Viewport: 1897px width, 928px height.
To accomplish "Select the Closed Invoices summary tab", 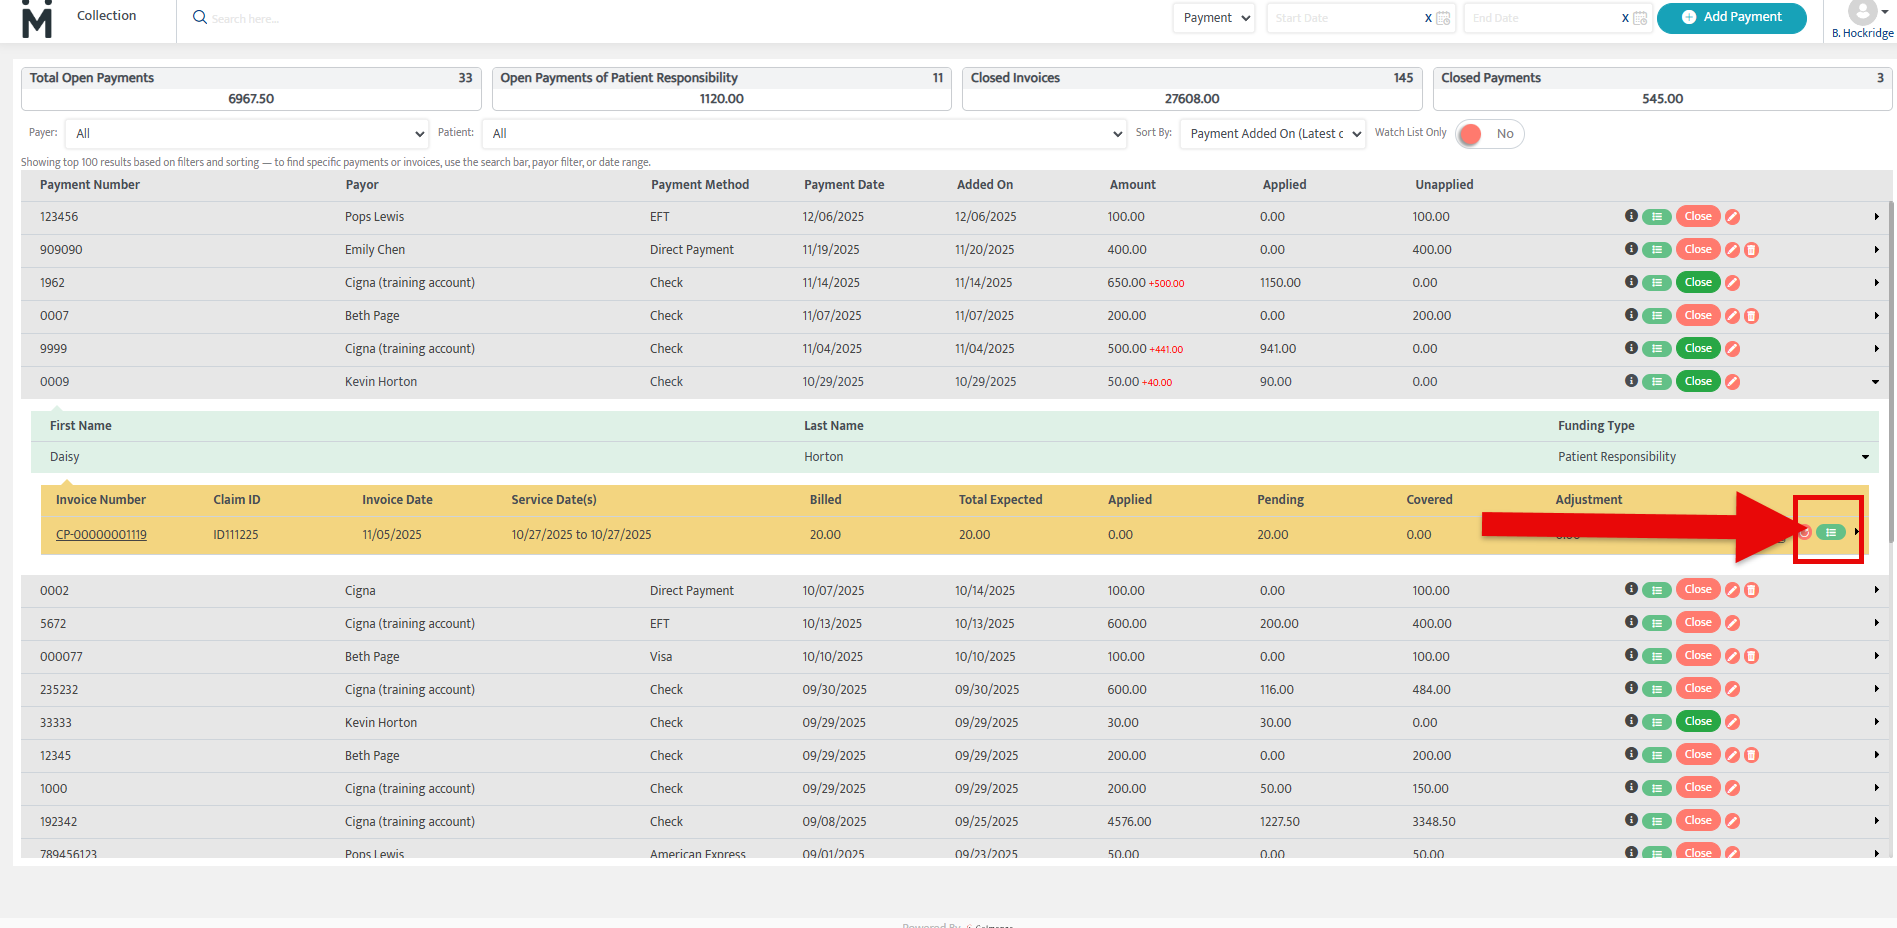I will [1191, 88].
